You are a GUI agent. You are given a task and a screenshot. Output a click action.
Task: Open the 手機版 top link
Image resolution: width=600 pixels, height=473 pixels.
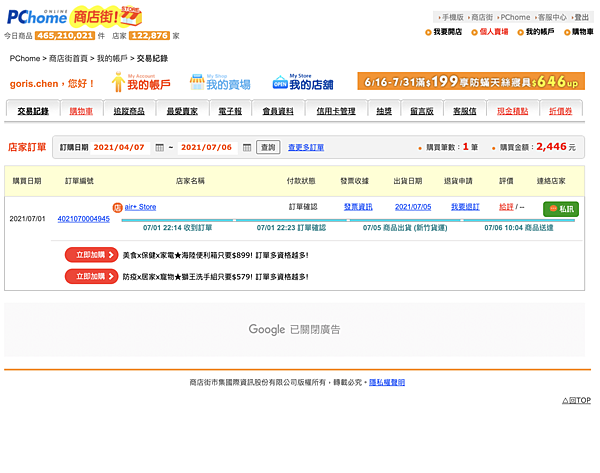453,17
